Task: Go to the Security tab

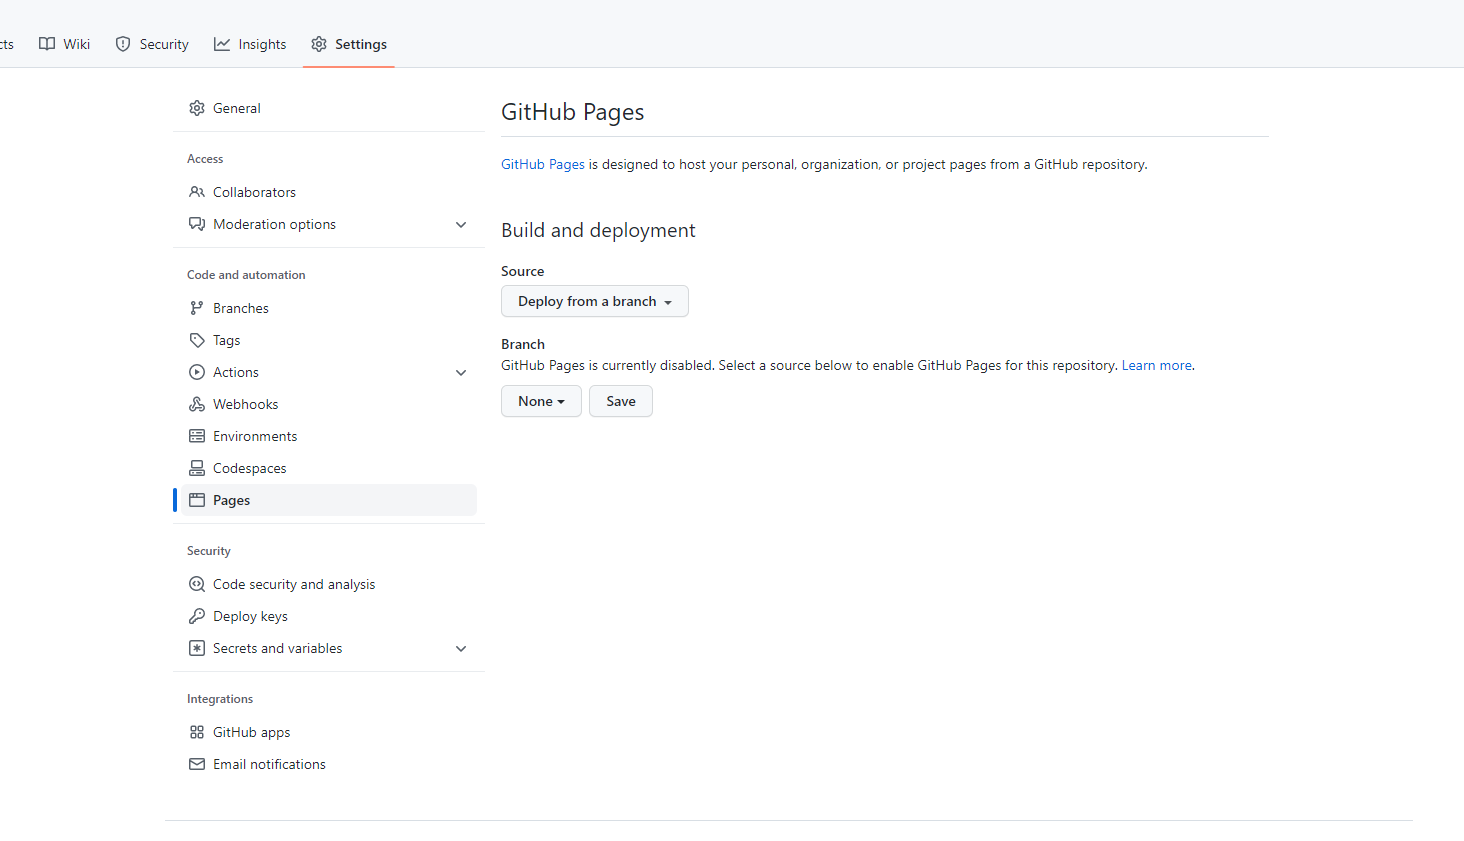Action: click(151, 43)
